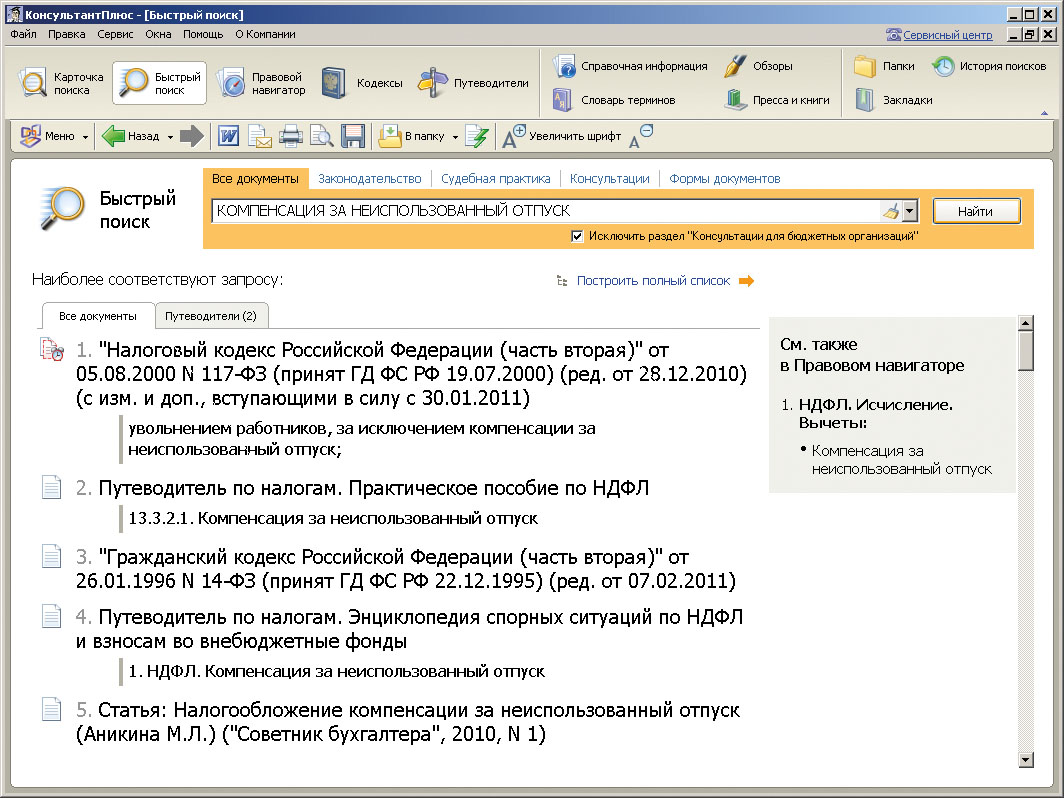
Task: Click the green Назад back arrow
Action: click(113, 136)
